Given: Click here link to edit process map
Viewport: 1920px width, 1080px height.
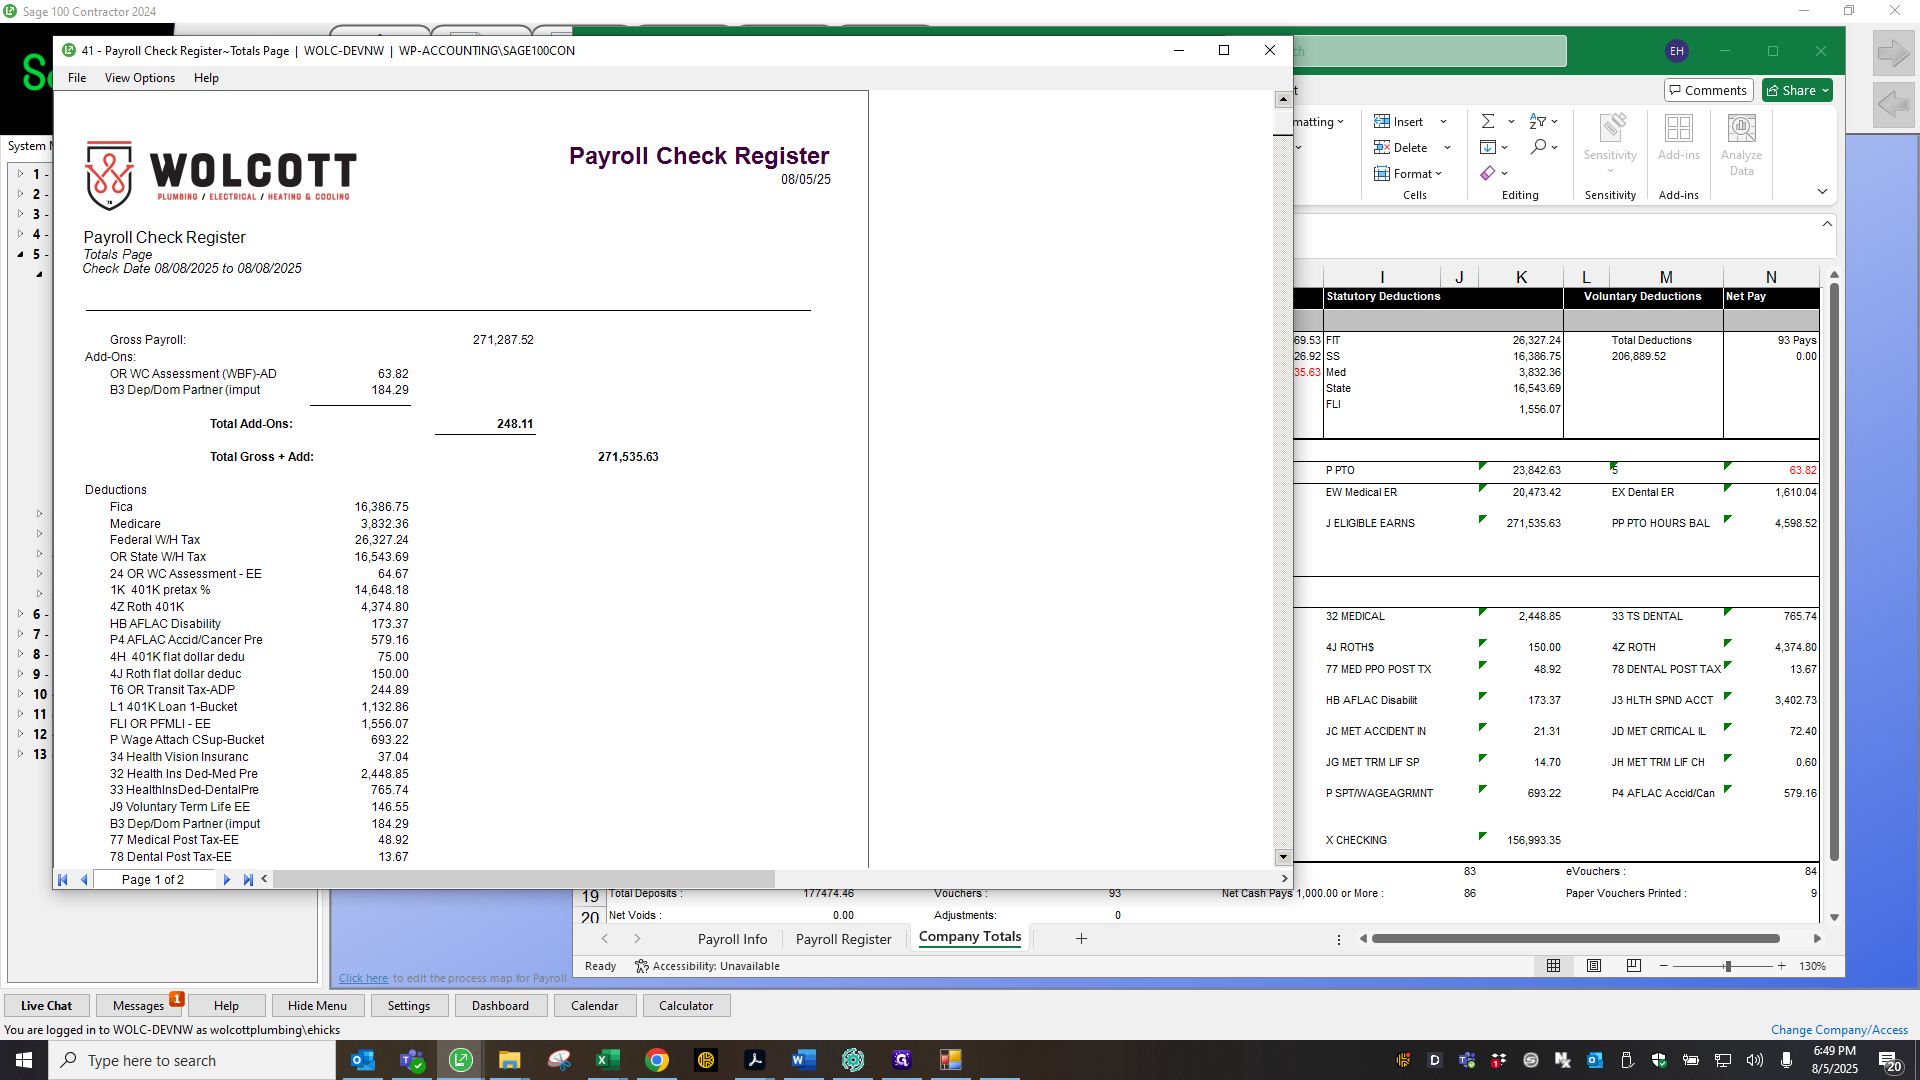Looking at the screenshot, I should tap(363, 978).
